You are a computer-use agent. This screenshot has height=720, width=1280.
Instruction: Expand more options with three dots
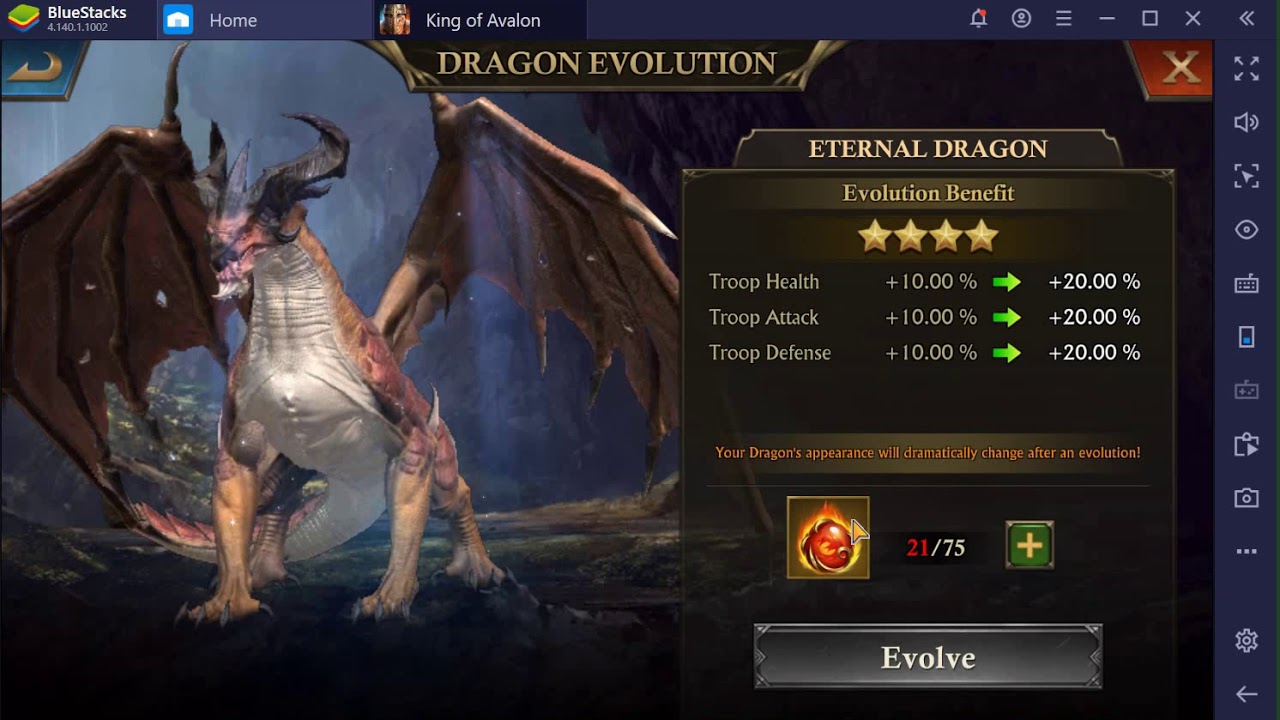tap(1246, 551)
